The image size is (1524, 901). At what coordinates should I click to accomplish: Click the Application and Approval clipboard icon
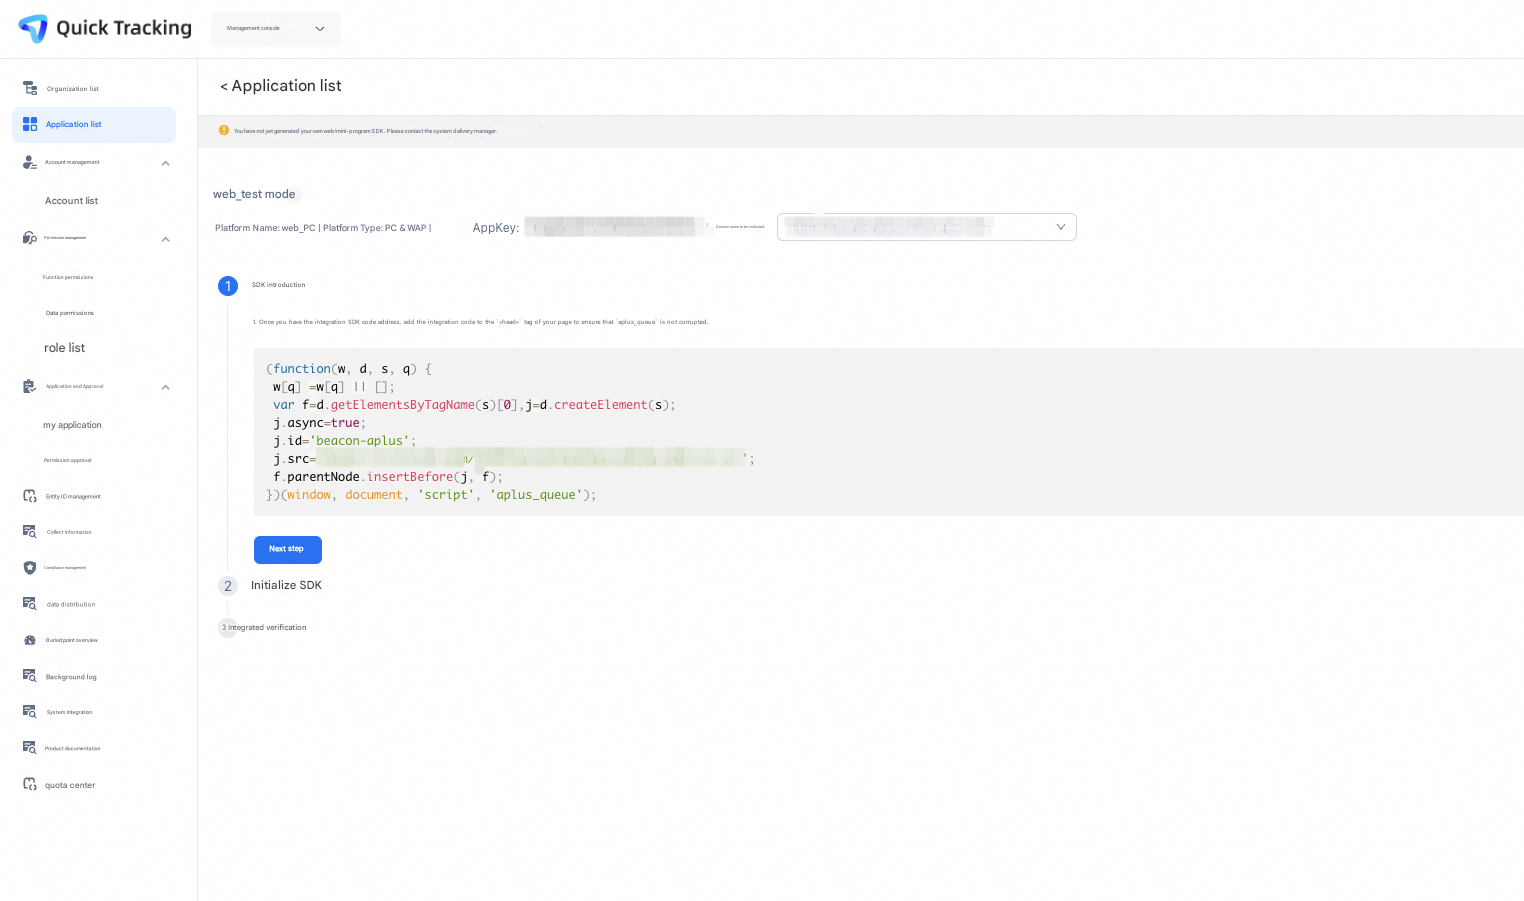[30, 386]
